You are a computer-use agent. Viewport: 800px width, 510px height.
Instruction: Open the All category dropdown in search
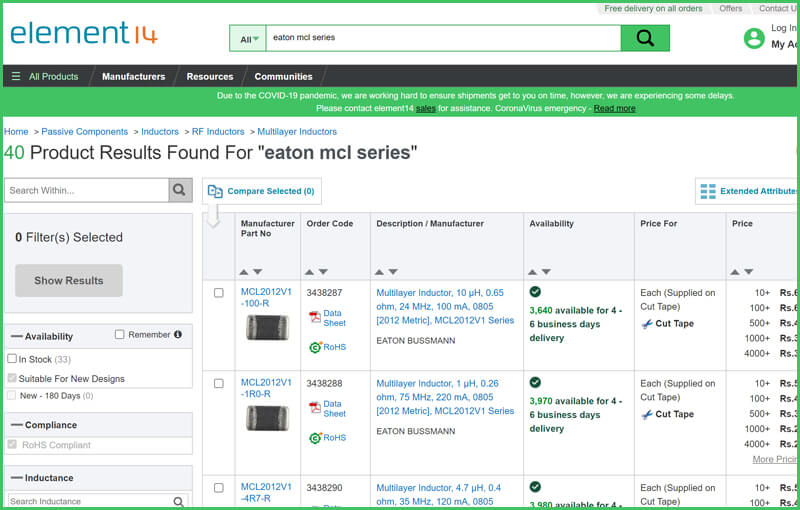(248, 38)
